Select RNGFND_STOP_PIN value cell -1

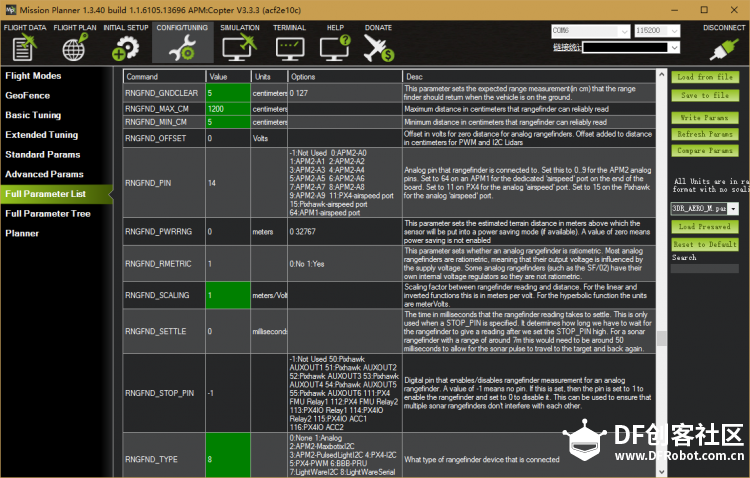pyautogui.click(x=228, y=393)
